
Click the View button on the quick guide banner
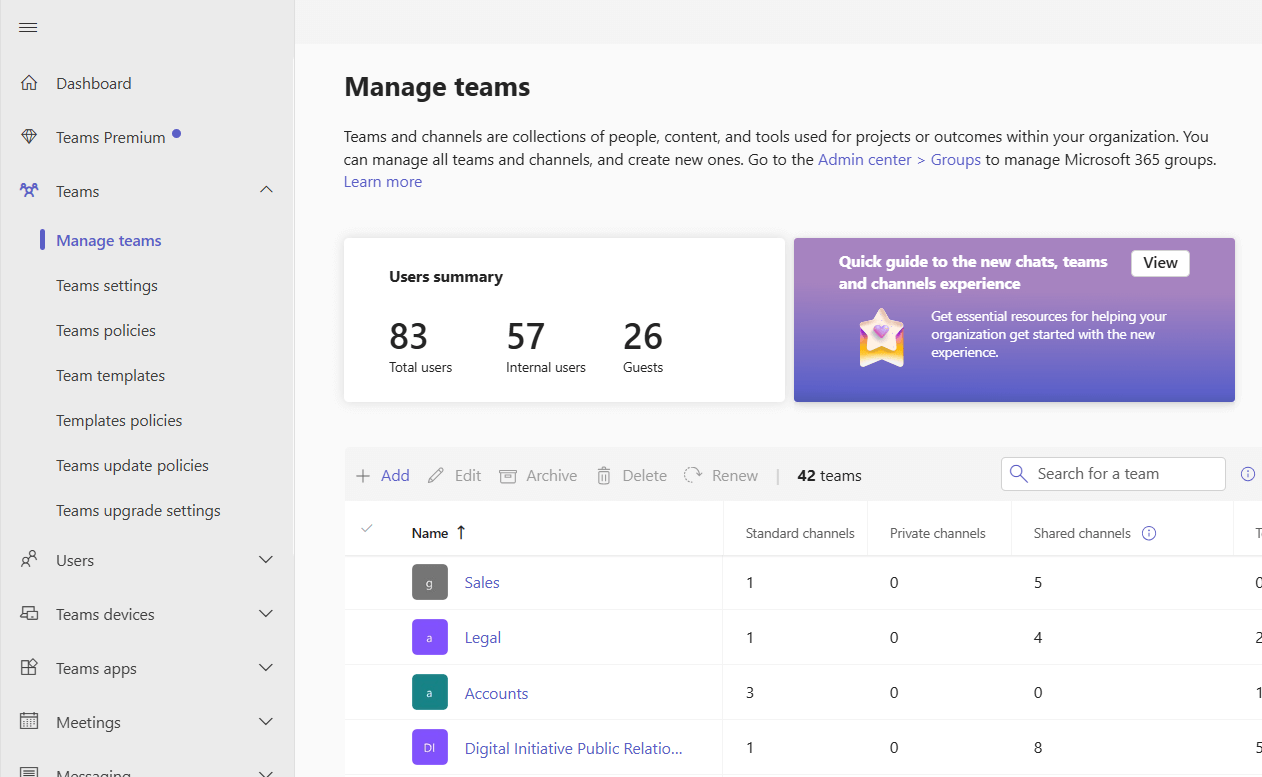(x=1159, y=262)
